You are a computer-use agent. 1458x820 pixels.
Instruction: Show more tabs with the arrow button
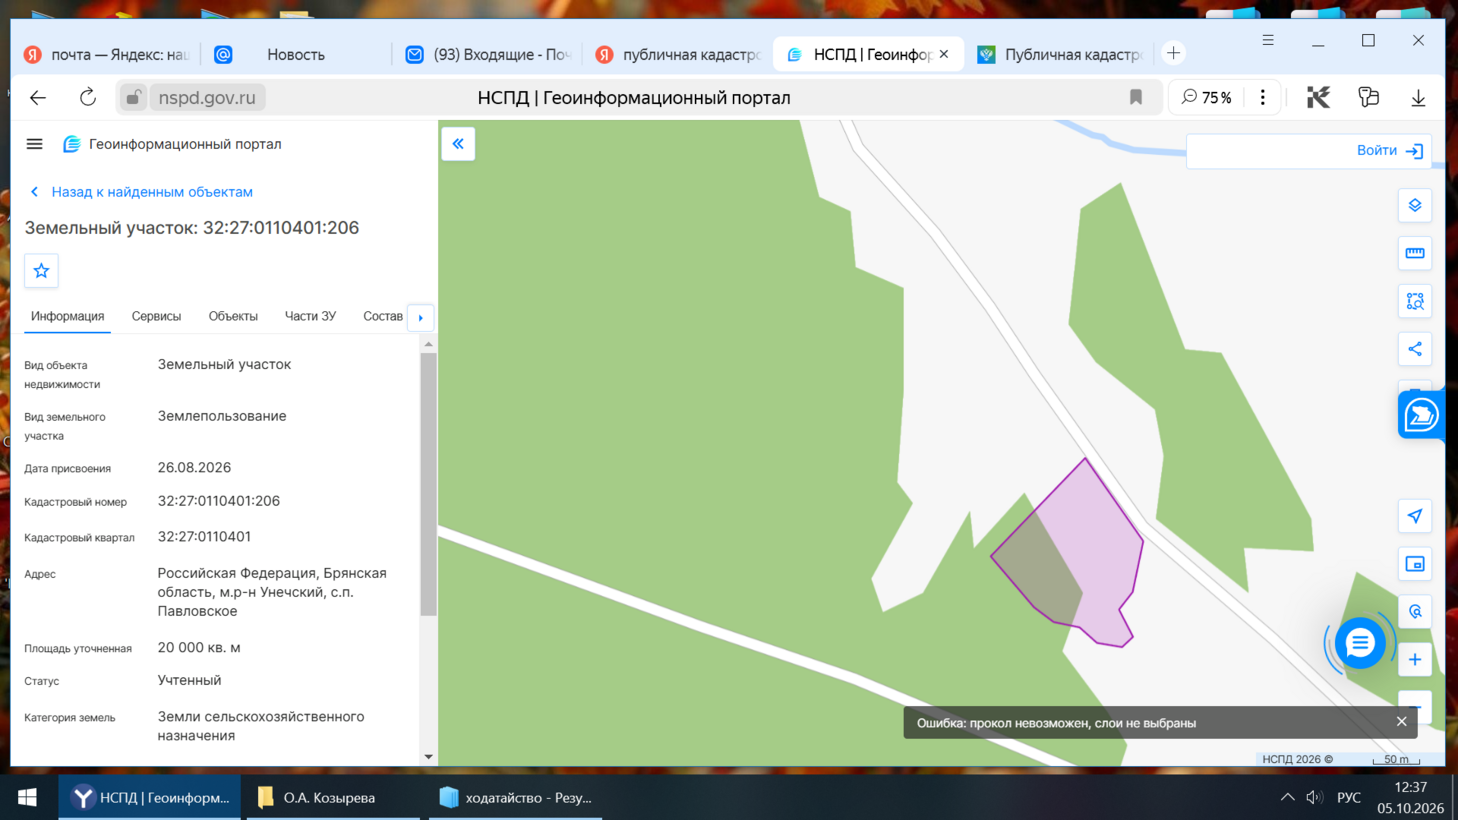pos(421,318)
